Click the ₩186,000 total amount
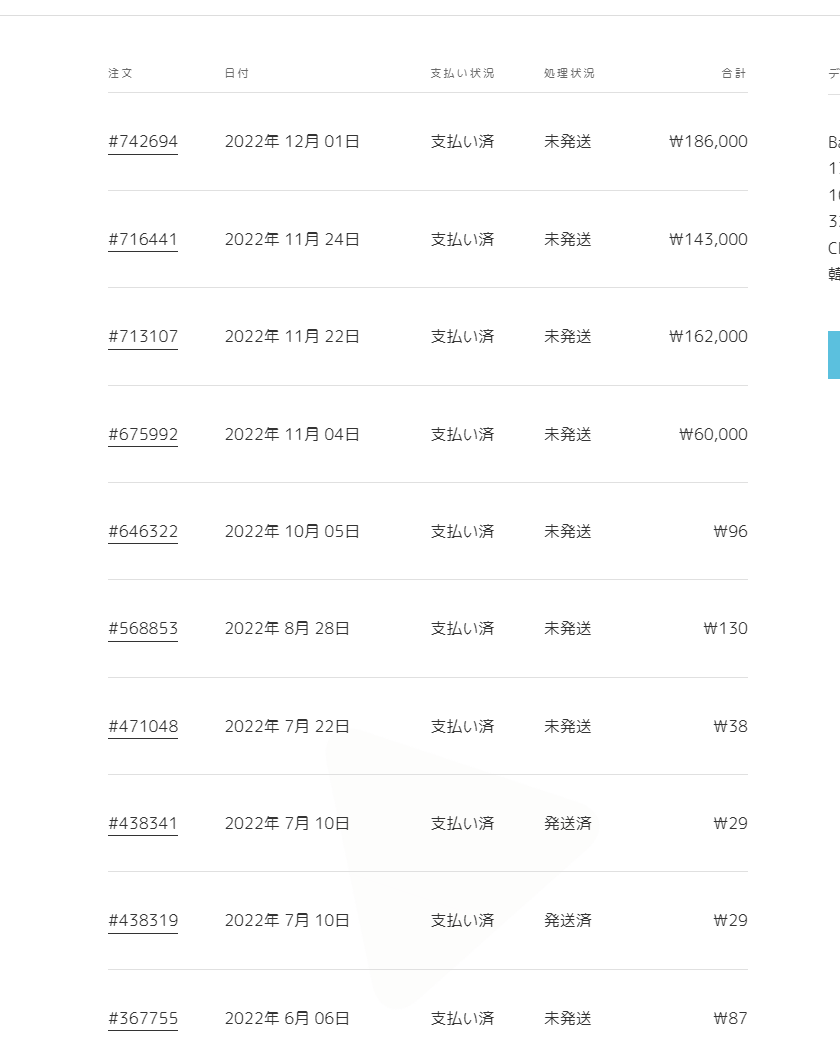The width and height of the screenshot is (840, 1054). [708, 142]
